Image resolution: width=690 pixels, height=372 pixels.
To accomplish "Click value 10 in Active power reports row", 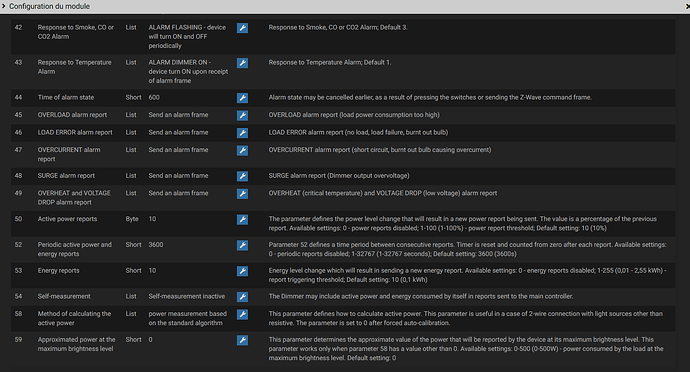I will coord(152,219).
